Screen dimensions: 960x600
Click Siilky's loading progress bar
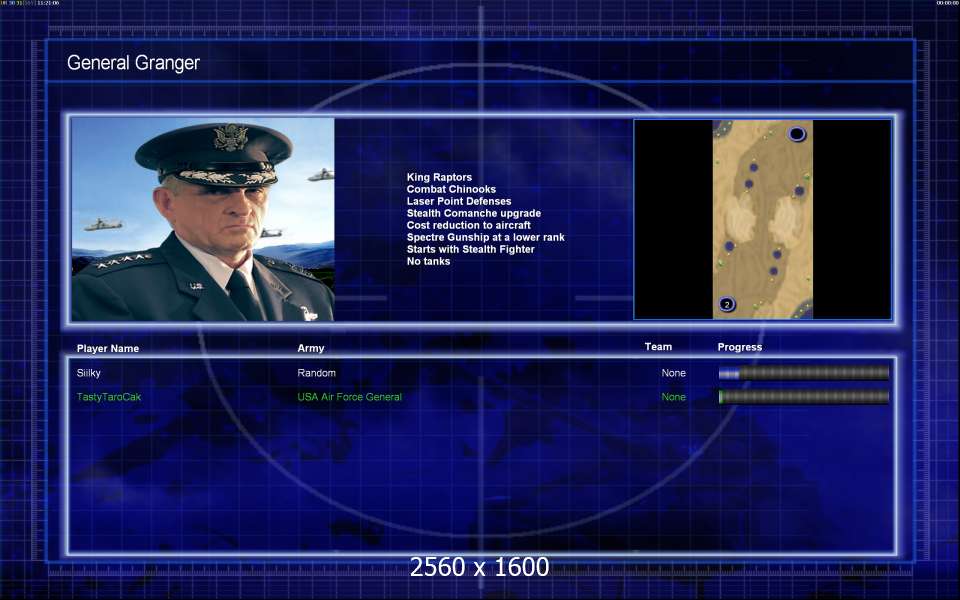[803, 373]
